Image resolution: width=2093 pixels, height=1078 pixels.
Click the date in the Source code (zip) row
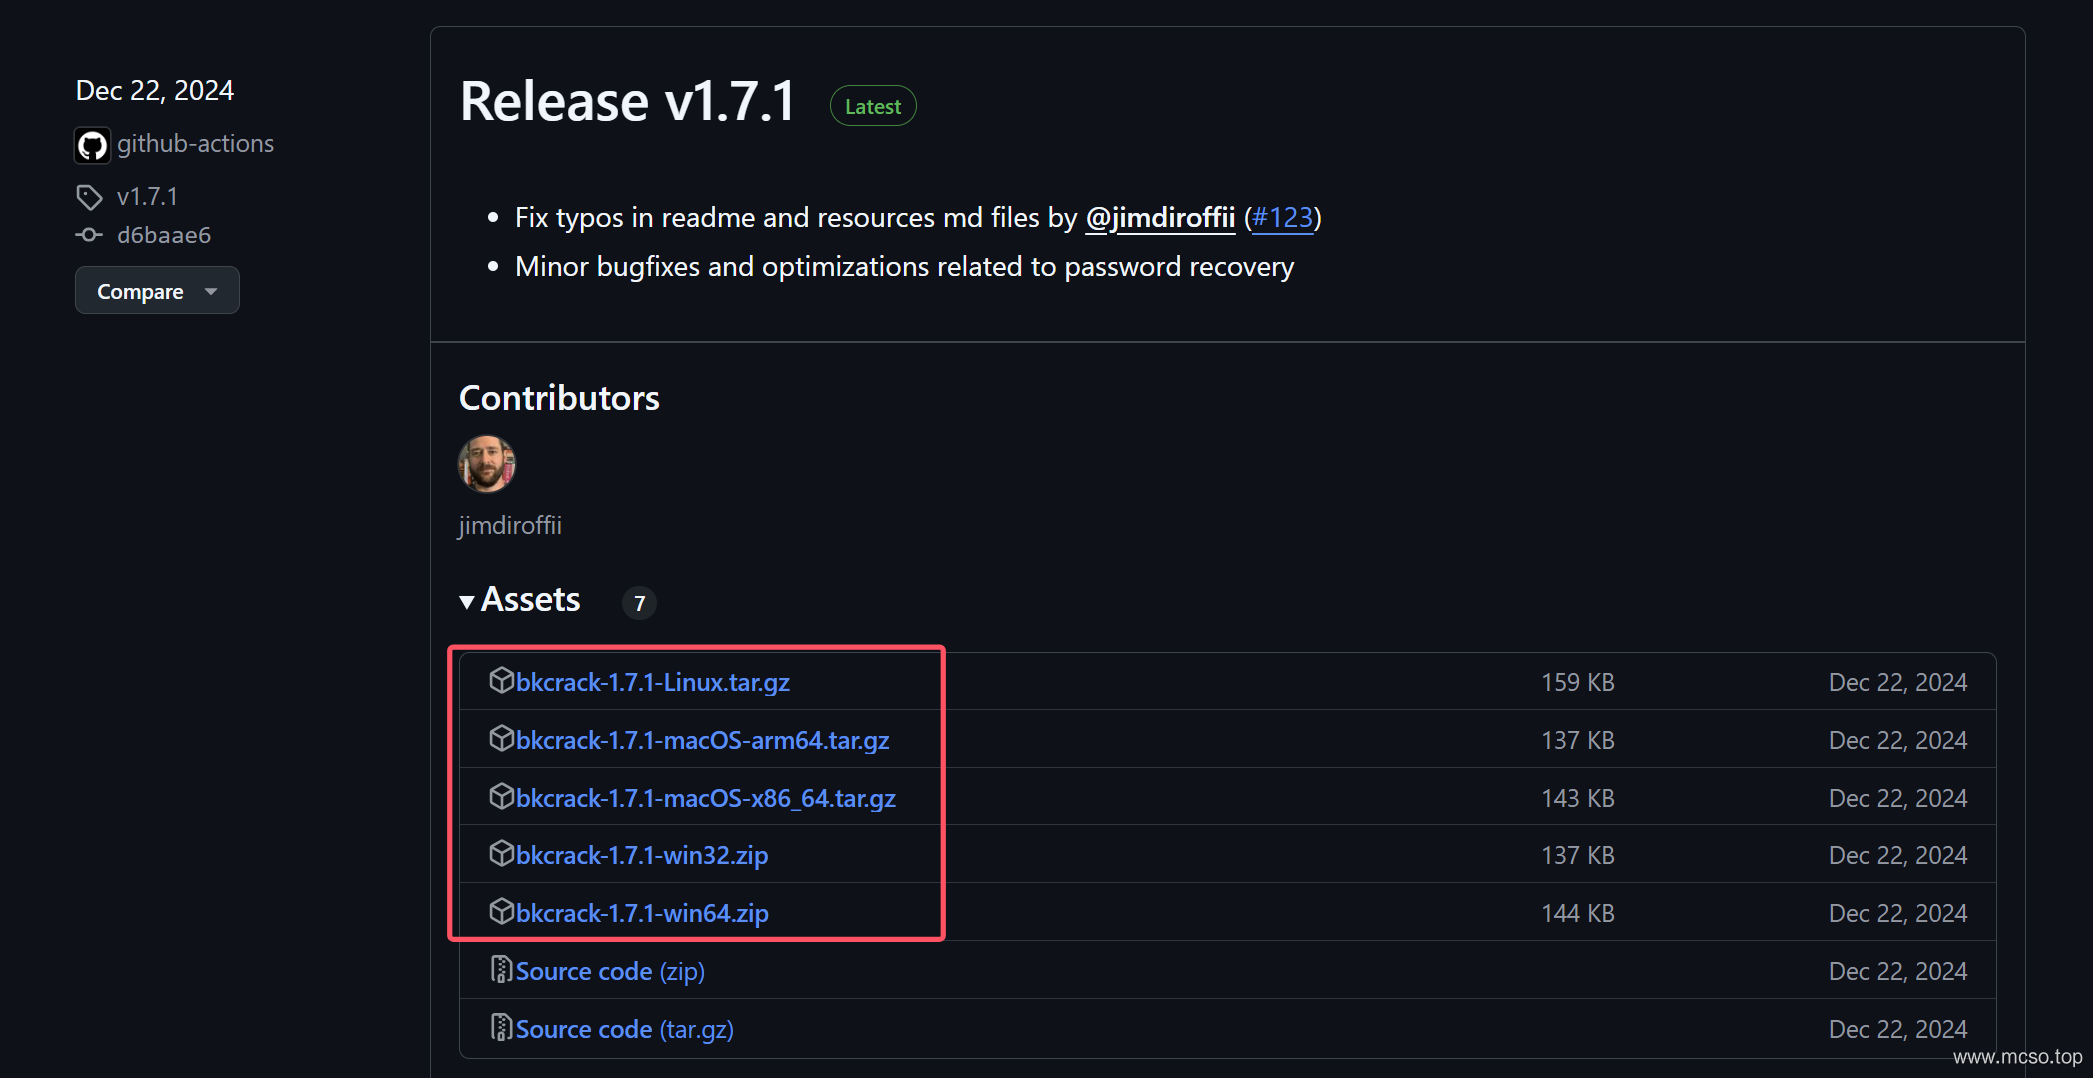coord(1898,971)
